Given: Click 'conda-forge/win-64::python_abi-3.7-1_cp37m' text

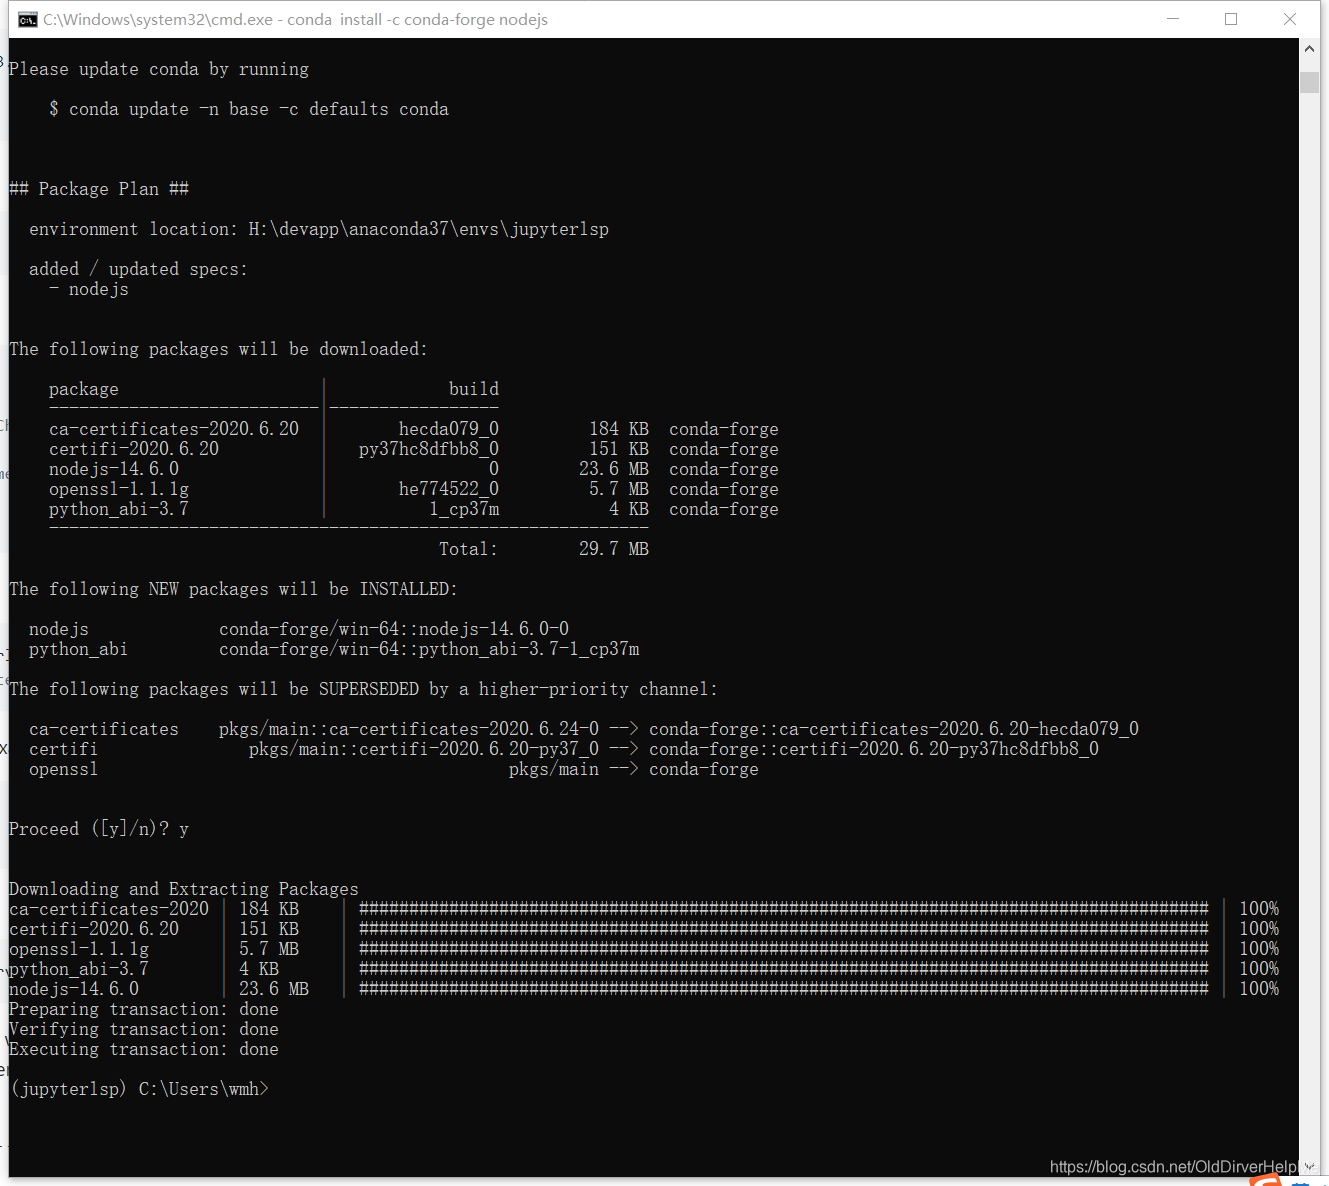Looking at the screenshot, I should point(429,649).
